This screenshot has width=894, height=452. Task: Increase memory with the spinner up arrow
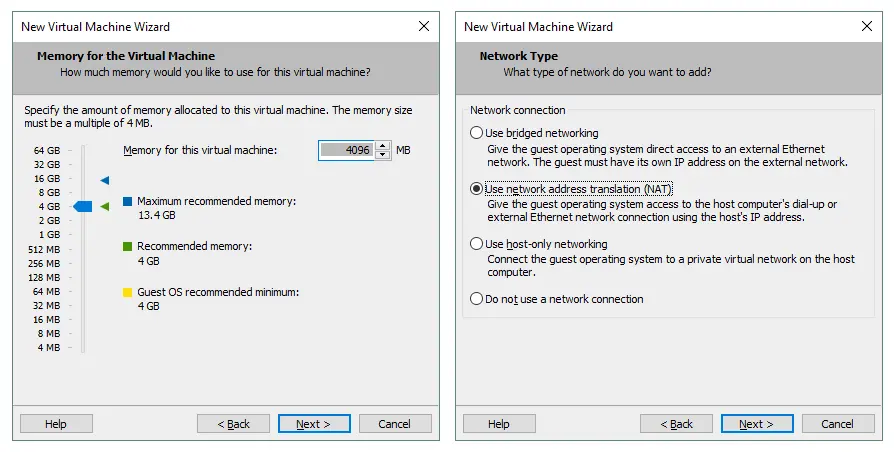pyautogui.click(x=381, y=146)
